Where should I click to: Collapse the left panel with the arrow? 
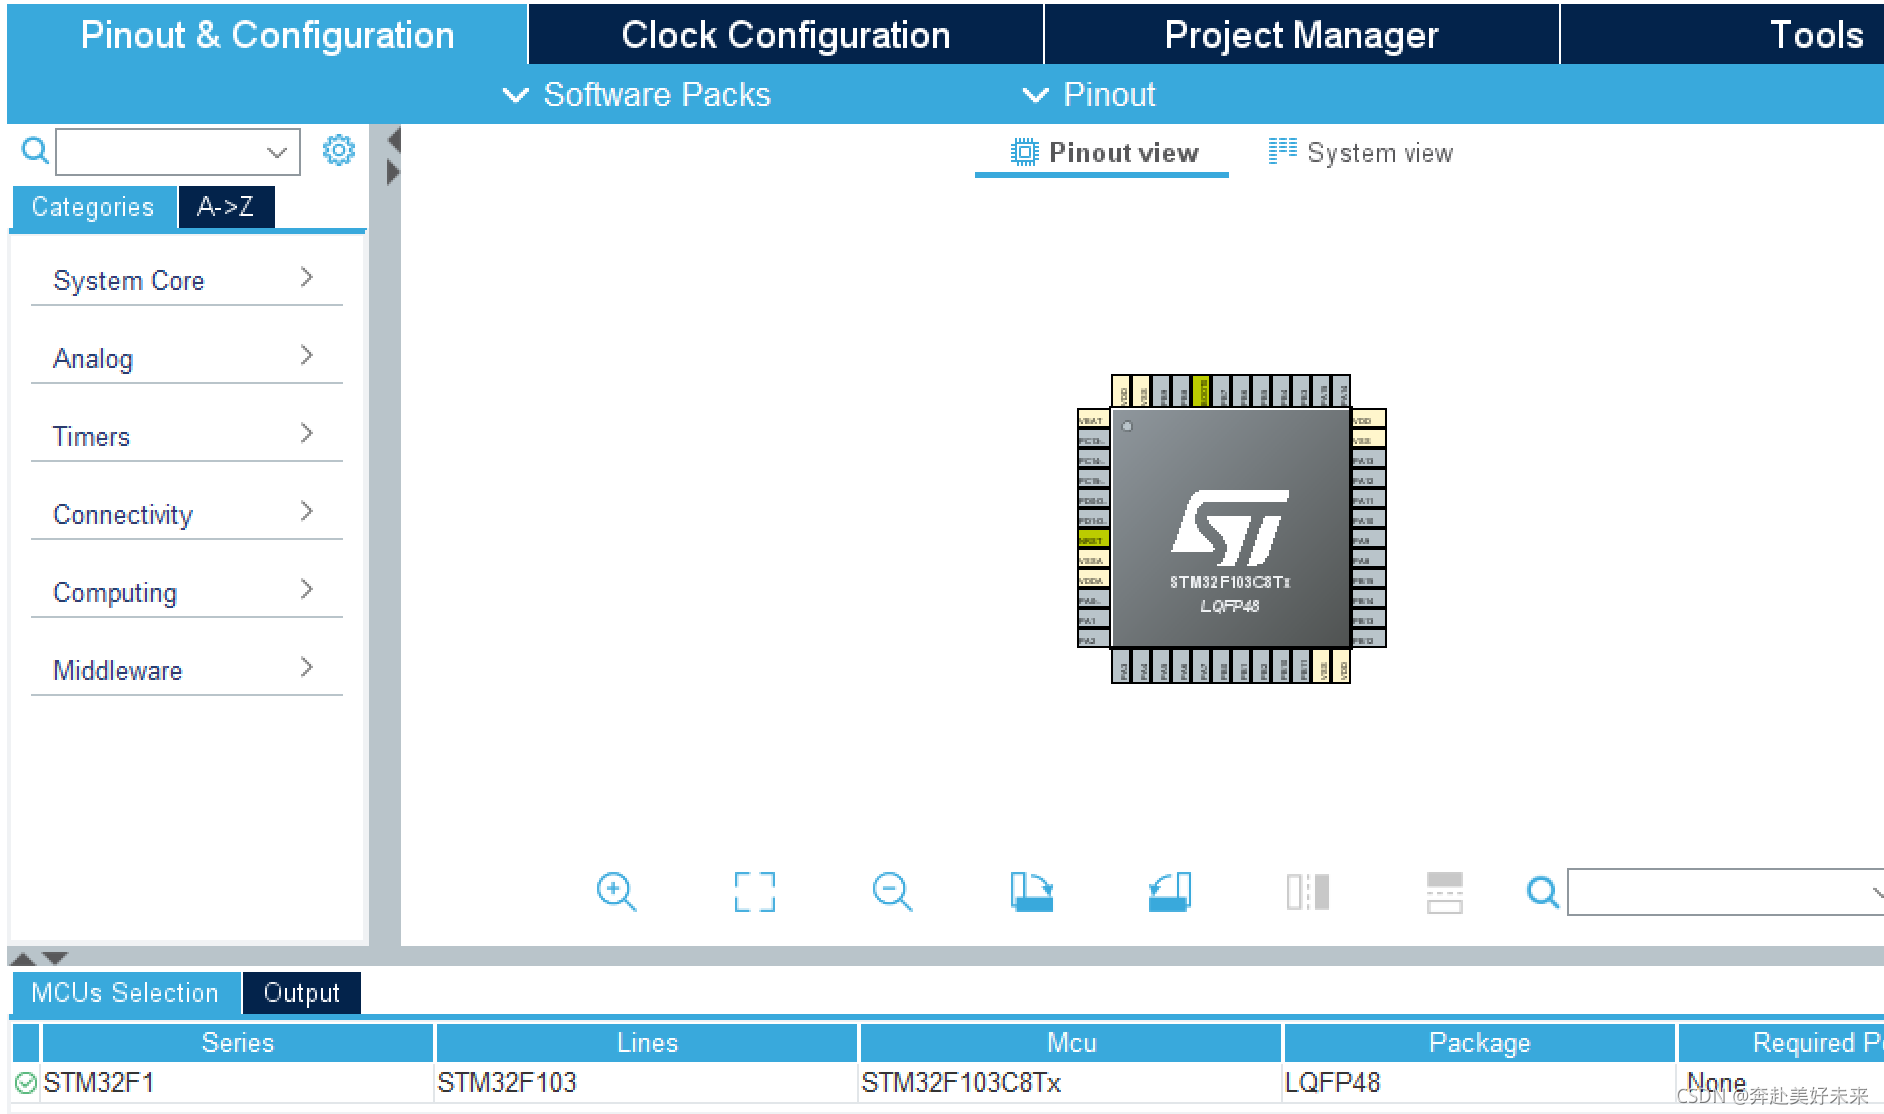[394, 140]
